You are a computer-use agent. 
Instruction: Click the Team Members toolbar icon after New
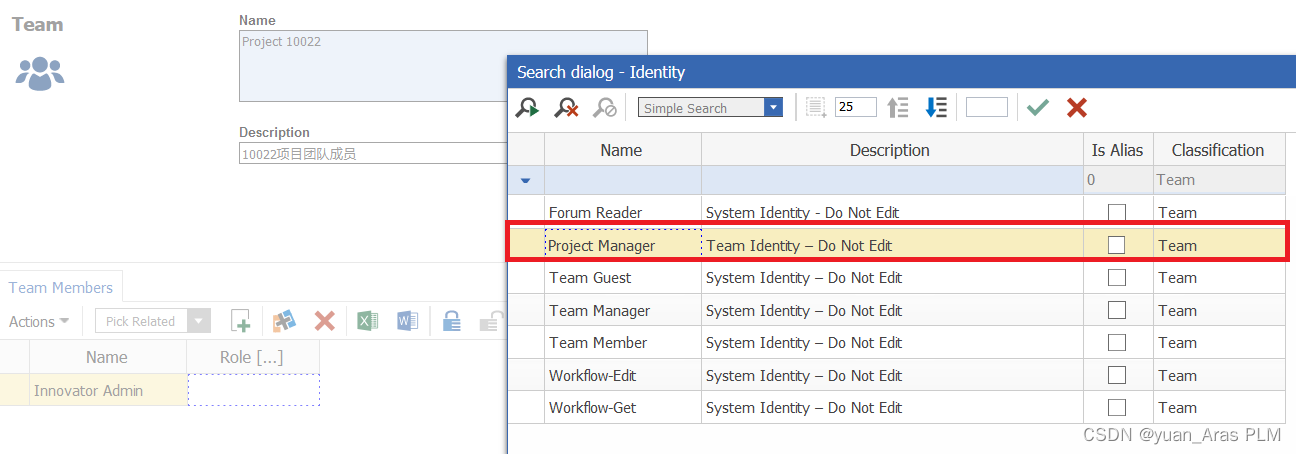click(284, 321)
